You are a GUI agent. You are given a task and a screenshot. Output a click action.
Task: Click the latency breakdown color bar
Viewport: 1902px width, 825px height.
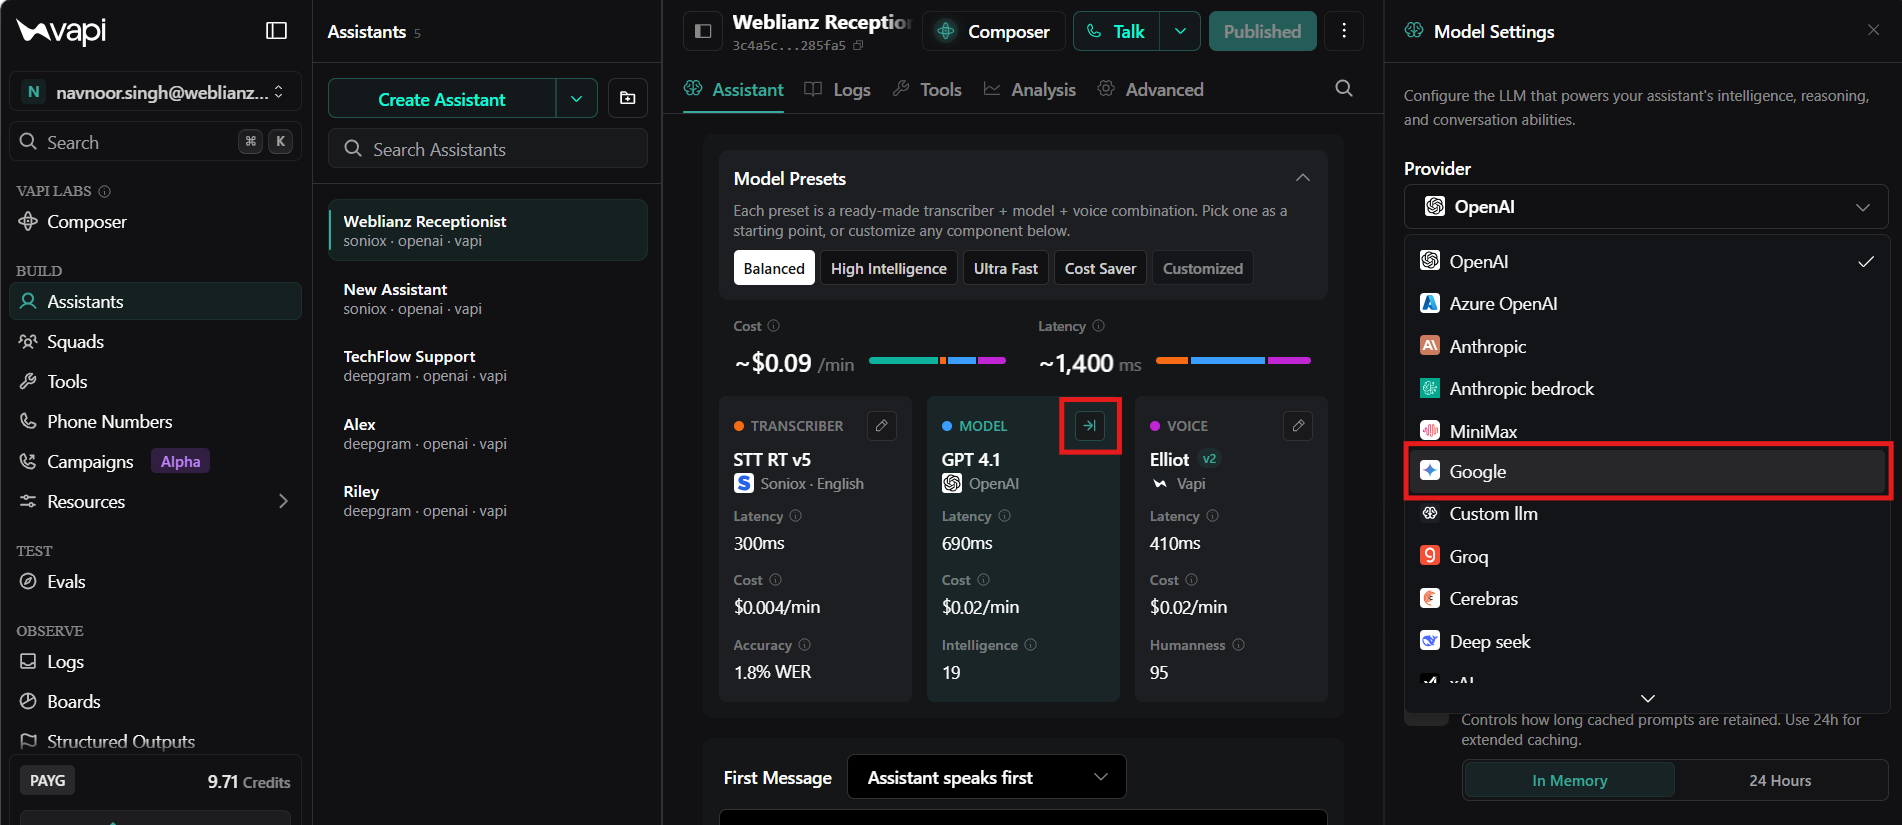[x=1233, y=360]
